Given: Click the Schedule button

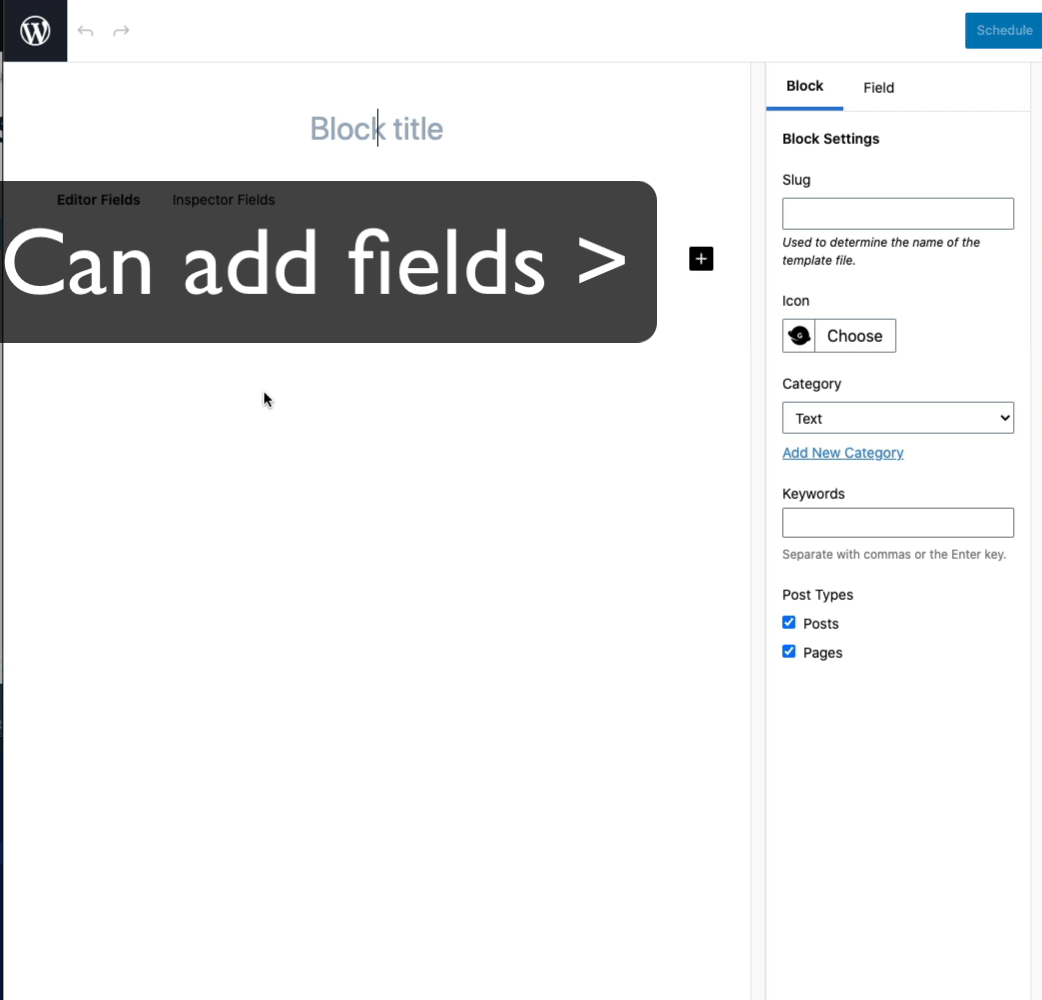Looking at the screenshot, I should 1003,31.
